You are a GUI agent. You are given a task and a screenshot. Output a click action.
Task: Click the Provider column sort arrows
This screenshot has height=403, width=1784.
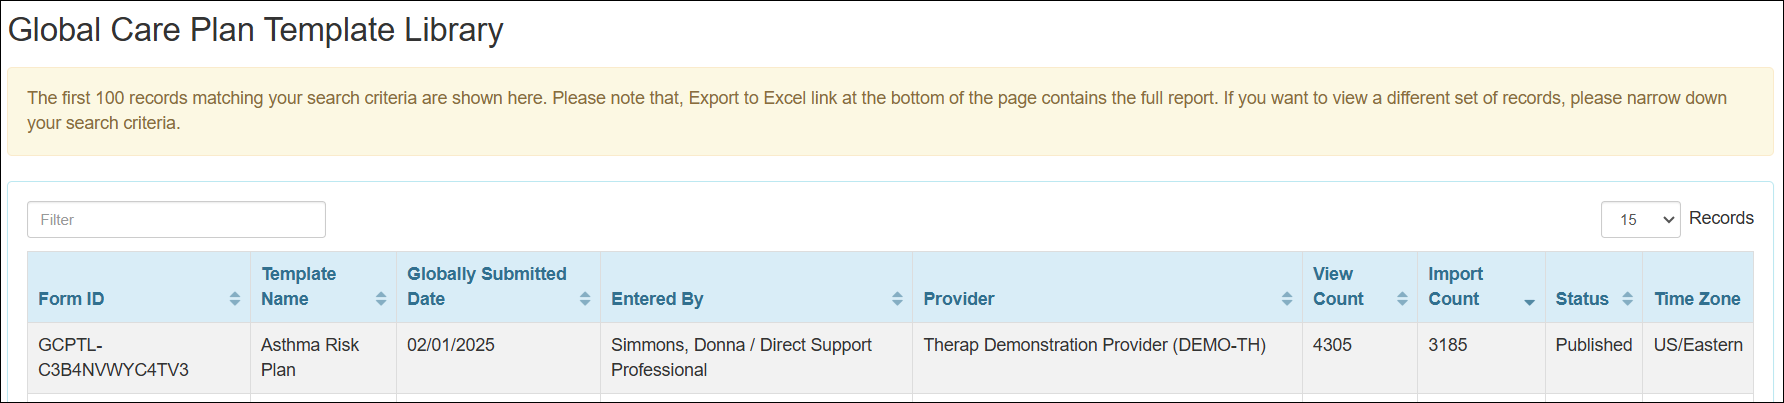(1287, 299)
